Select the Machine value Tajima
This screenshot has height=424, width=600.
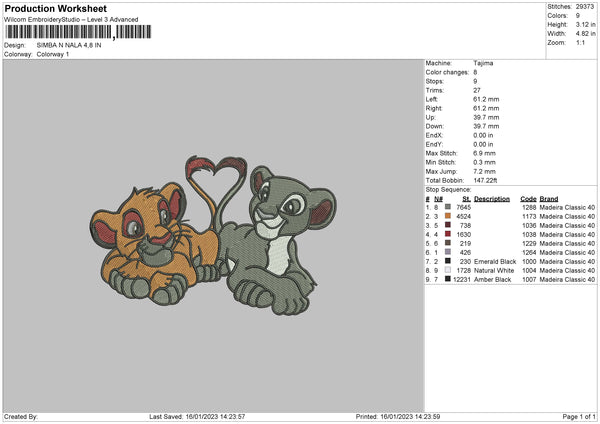(x=483, y=62)
